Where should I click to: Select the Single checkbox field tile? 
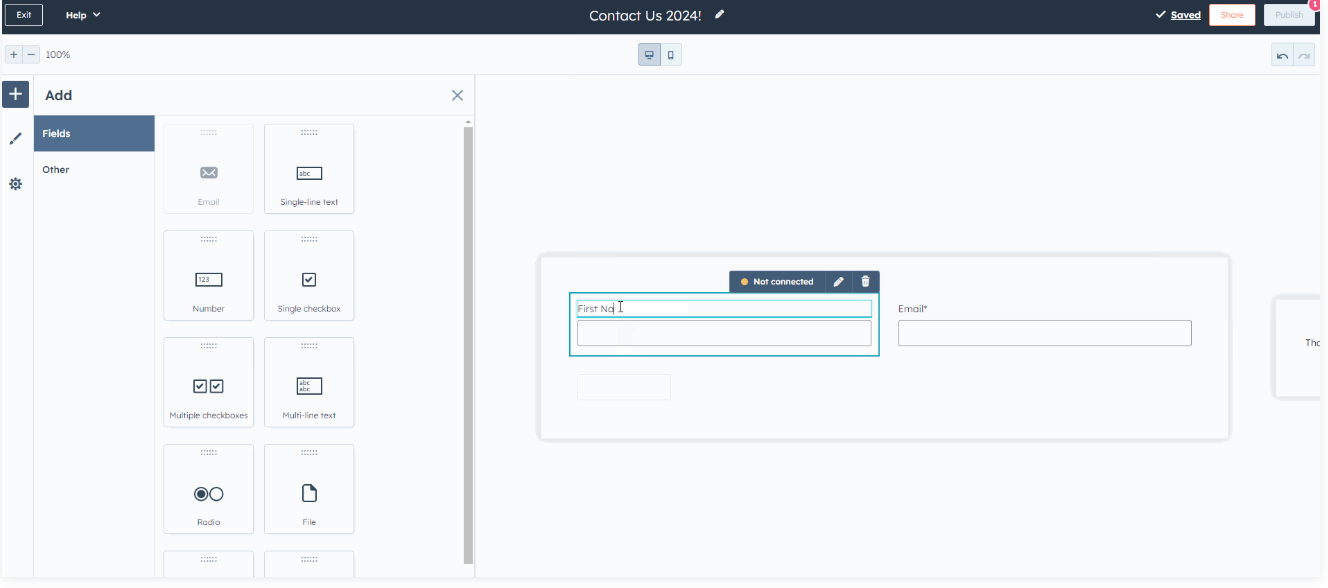309,276
